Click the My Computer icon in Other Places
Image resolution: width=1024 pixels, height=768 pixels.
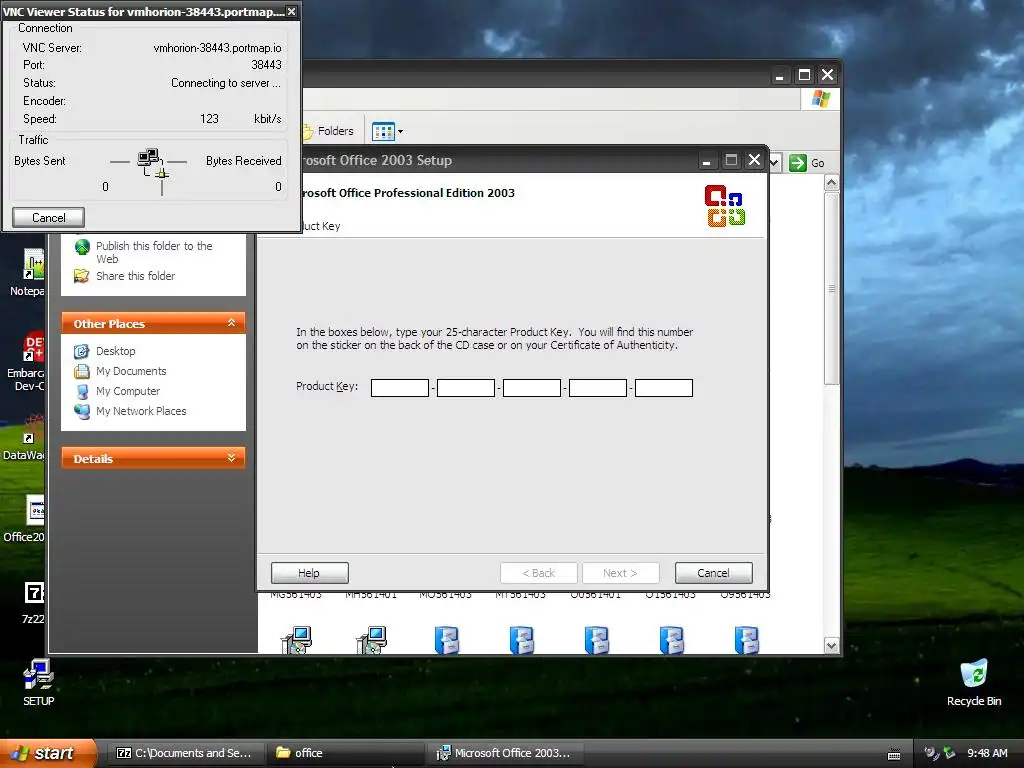pos(82,392)
